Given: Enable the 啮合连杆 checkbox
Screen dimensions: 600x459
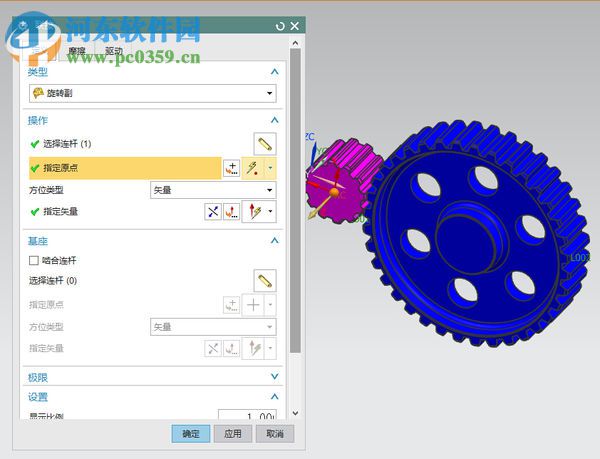Looking at the screenshot, I should 34,260.
